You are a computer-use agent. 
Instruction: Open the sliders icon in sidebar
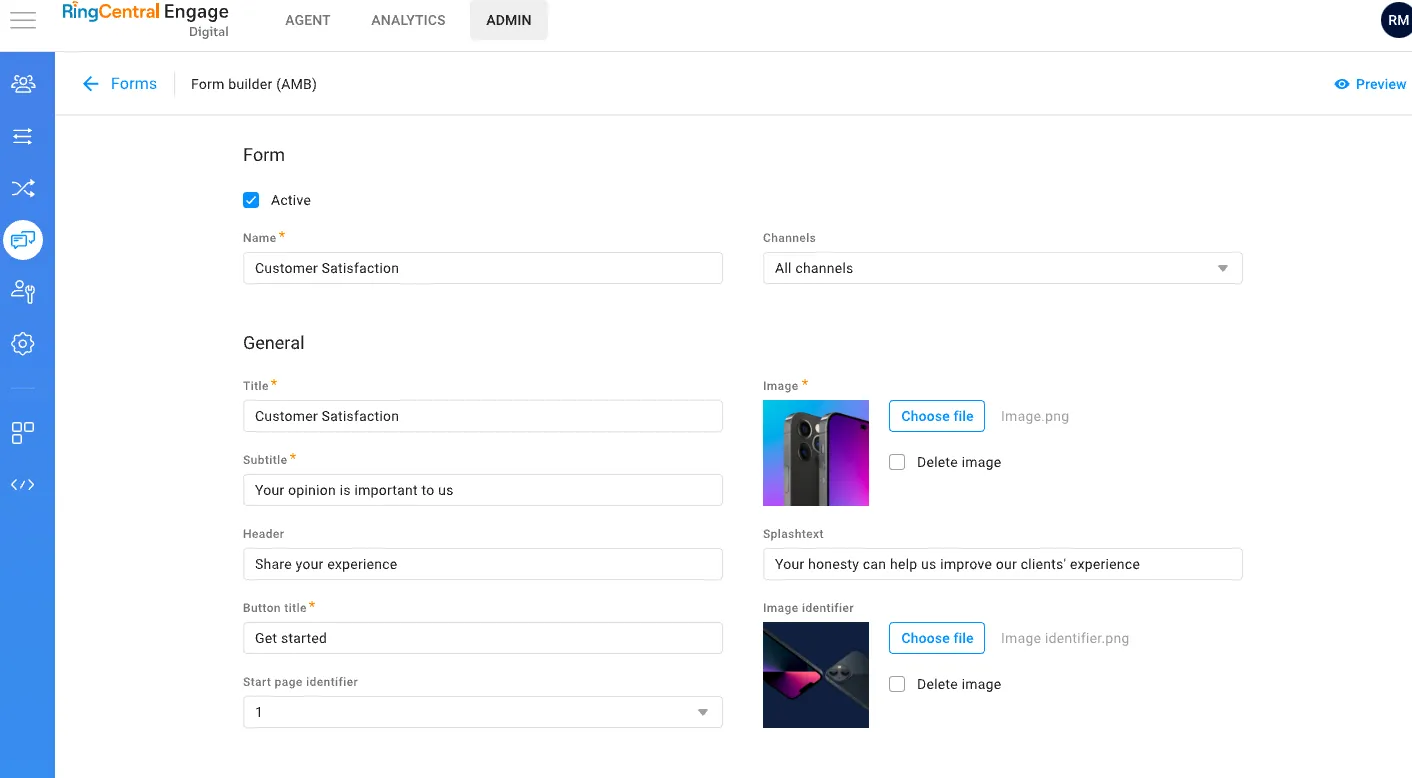(23, 136)
